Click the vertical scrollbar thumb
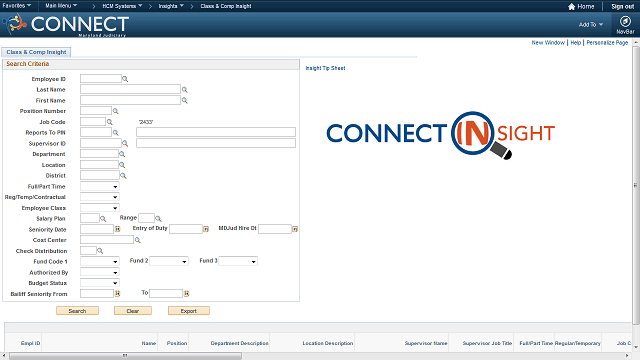The width and height of the screenshot is (640, 360). (636, 185)
